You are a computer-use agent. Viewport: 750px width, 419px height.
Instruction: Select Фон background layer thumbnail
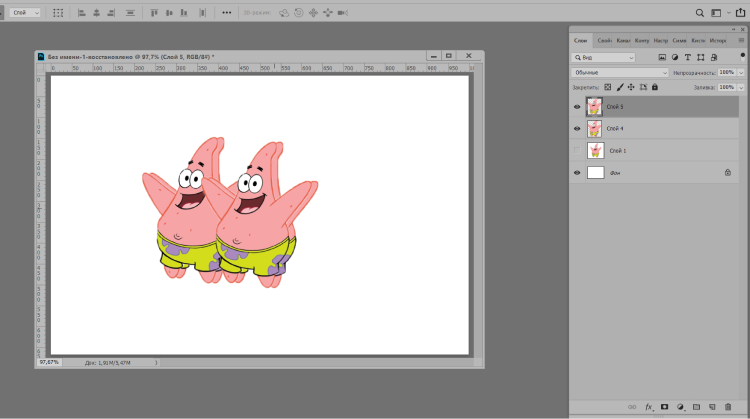tap(596, 173)
